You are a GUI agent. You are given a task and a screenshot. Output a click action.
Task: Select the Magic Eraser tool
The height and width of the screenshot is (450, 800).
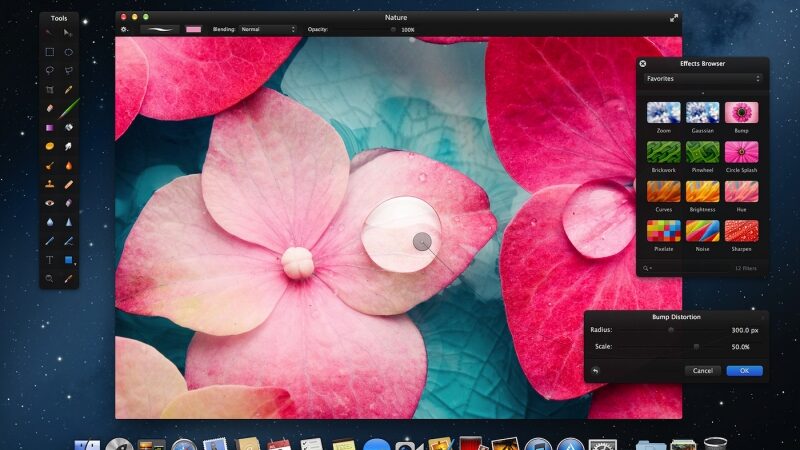(x=68, y=203)
